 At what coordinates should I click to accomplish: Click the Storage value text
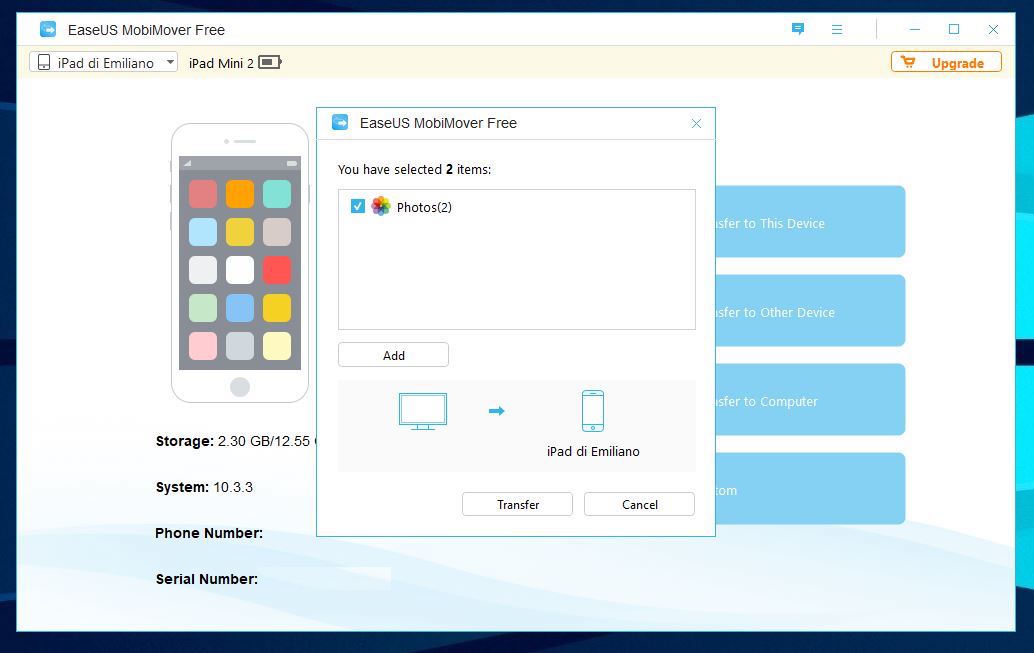click(266, 441)
